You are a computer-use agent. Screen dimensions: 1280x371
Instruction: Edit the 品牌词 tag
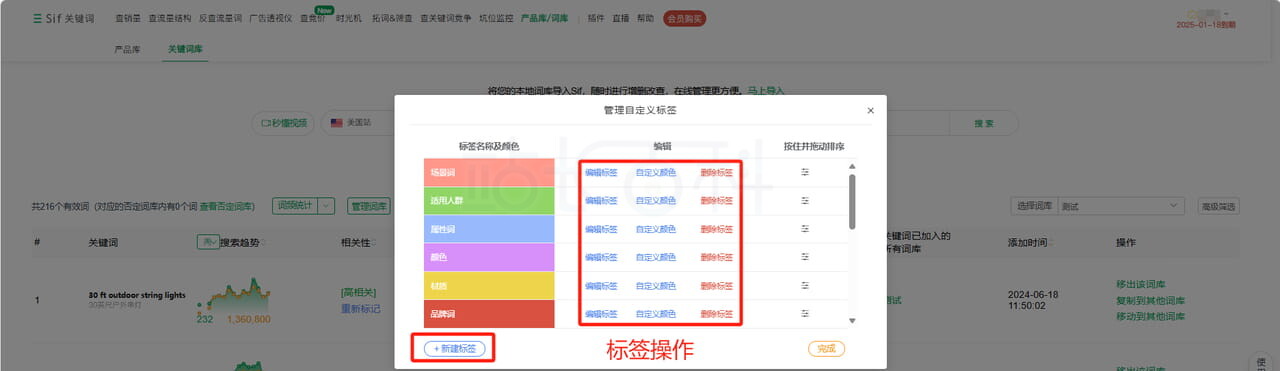pos(601,314)
